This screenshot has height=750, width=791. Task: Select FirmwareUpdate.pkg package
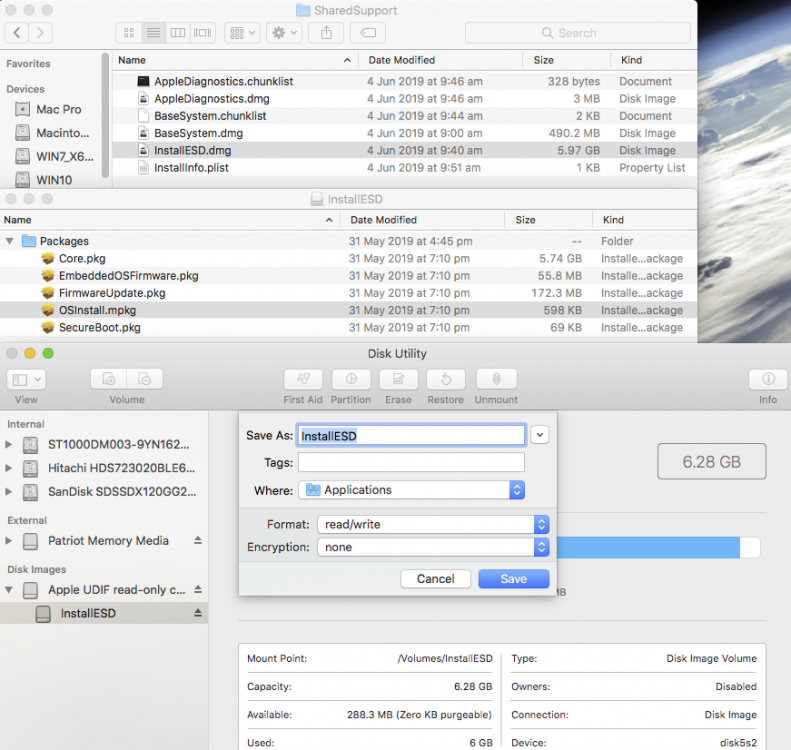[349, 293]
